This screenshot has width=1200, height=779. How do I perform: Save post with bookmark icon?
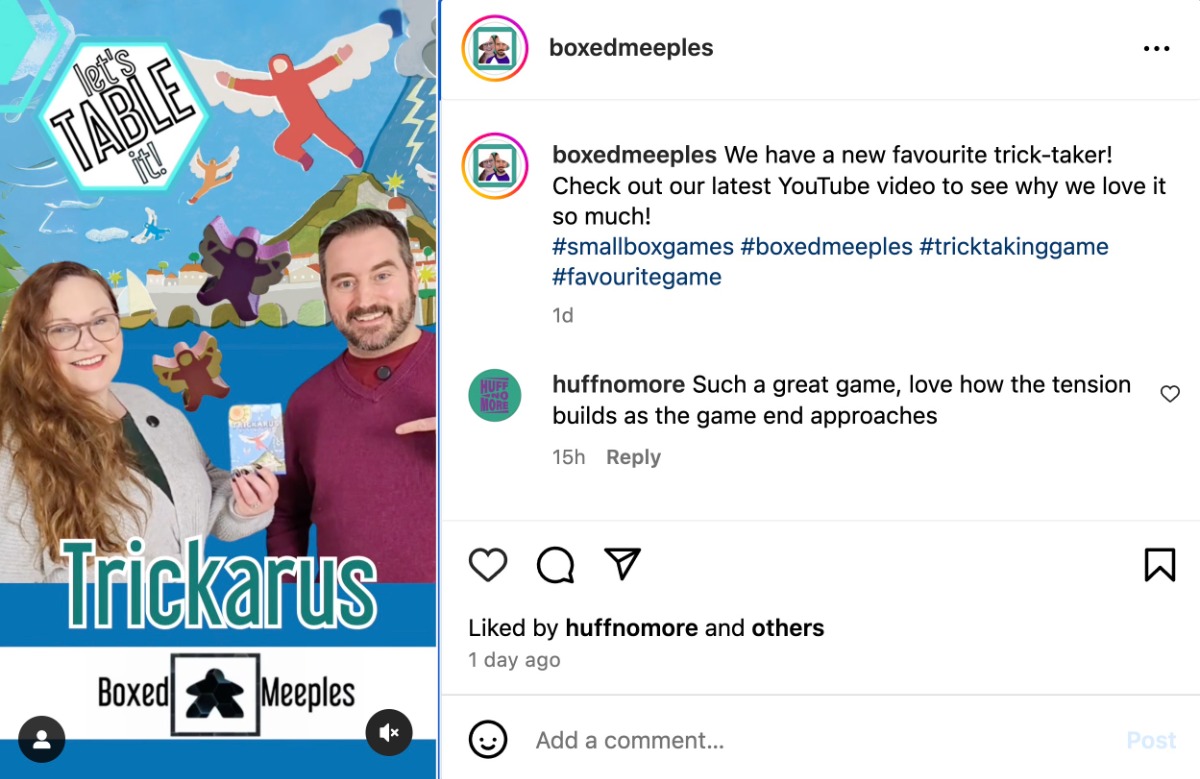coord(1159,565)
